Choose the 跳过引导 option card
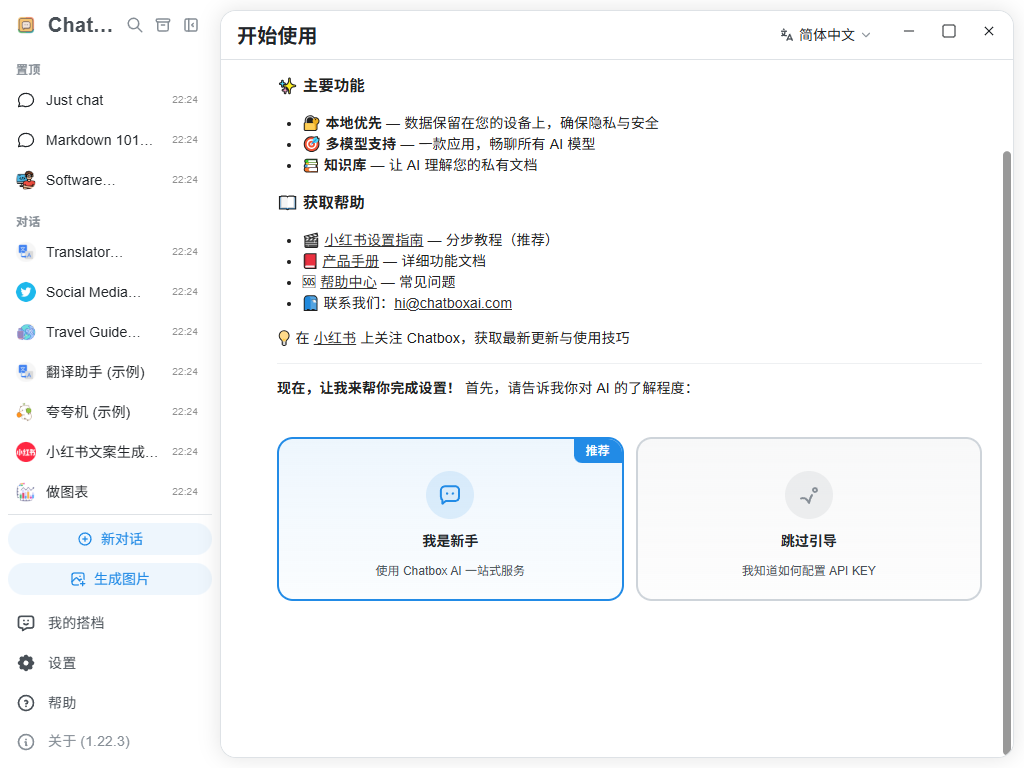This screenshot has height=768, width=1024. [808, 519]
